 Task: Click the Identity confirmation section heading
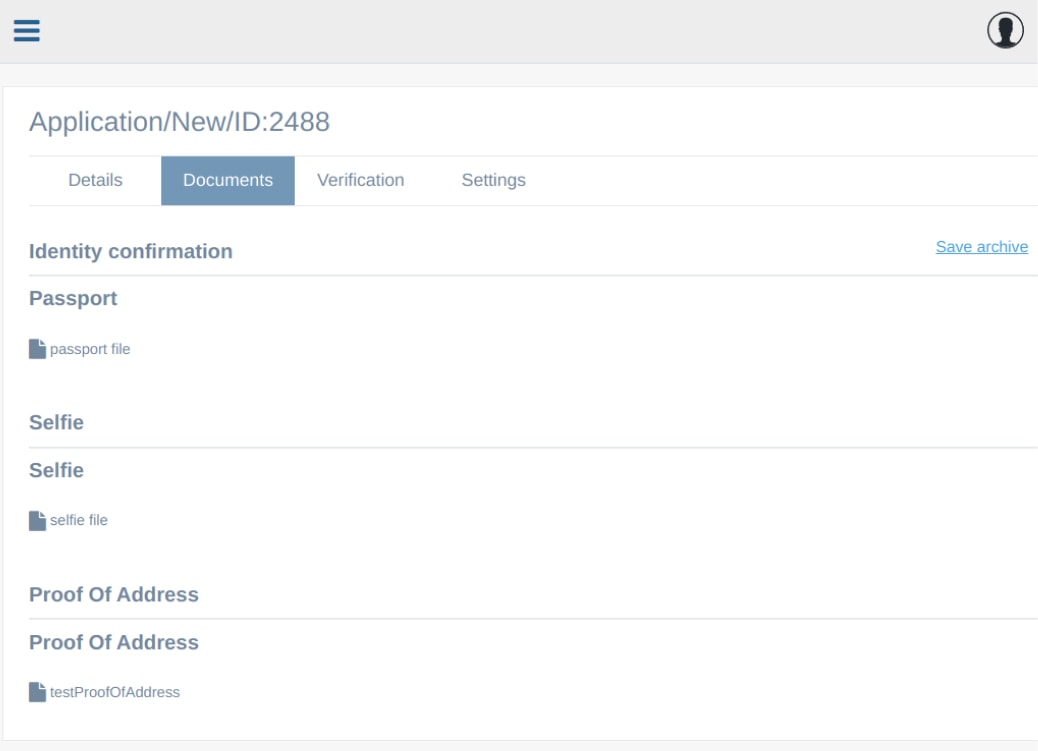click(131, 252)
